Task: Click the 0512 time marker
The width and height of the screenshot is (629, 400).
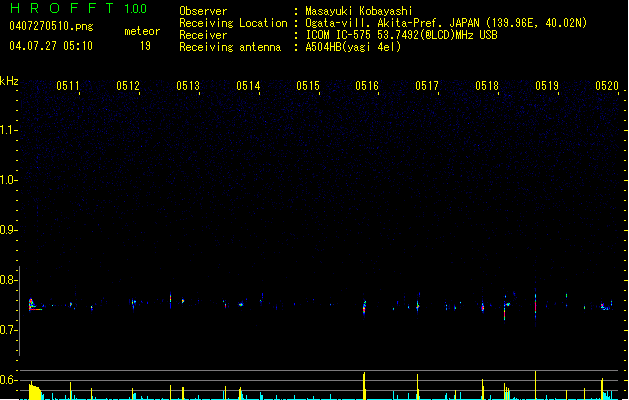Action: click(128, 86)
